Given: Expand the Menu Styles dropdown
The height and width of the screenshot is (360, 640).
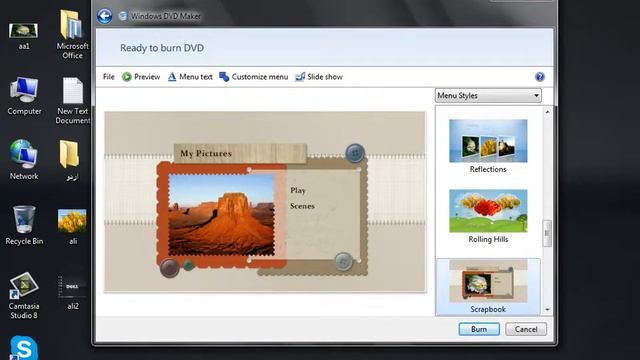Looking at the screenshot, I should (488, 96).
